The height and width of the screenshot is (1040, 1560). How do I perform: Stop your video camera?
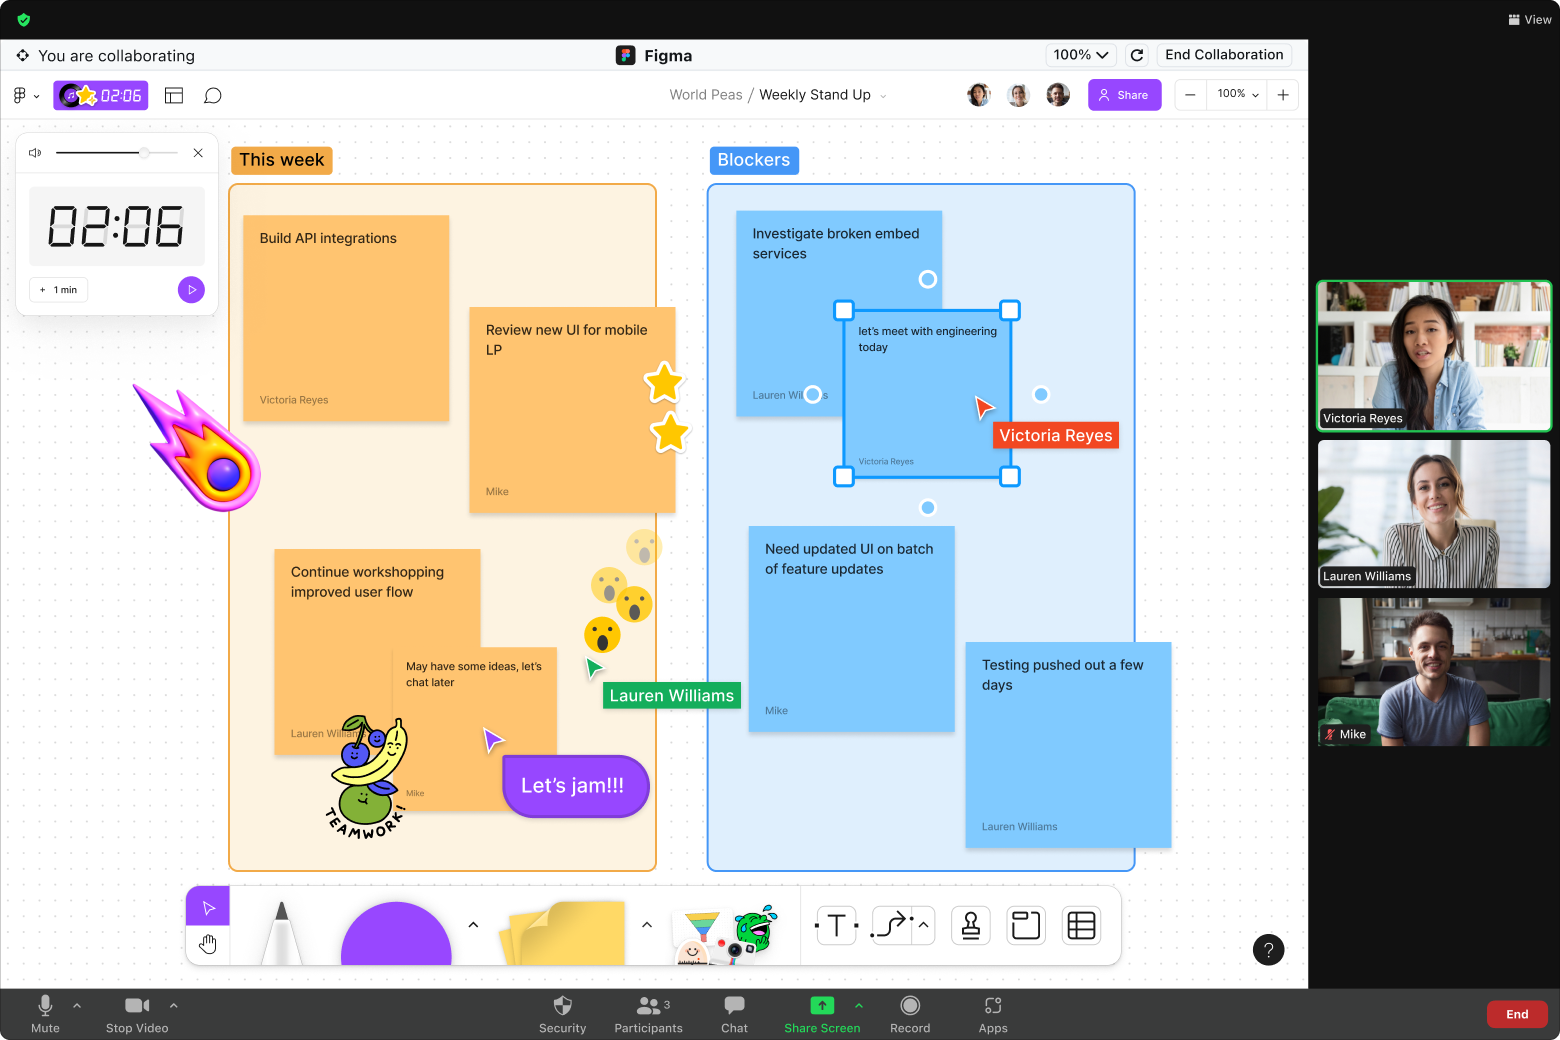137,1013
